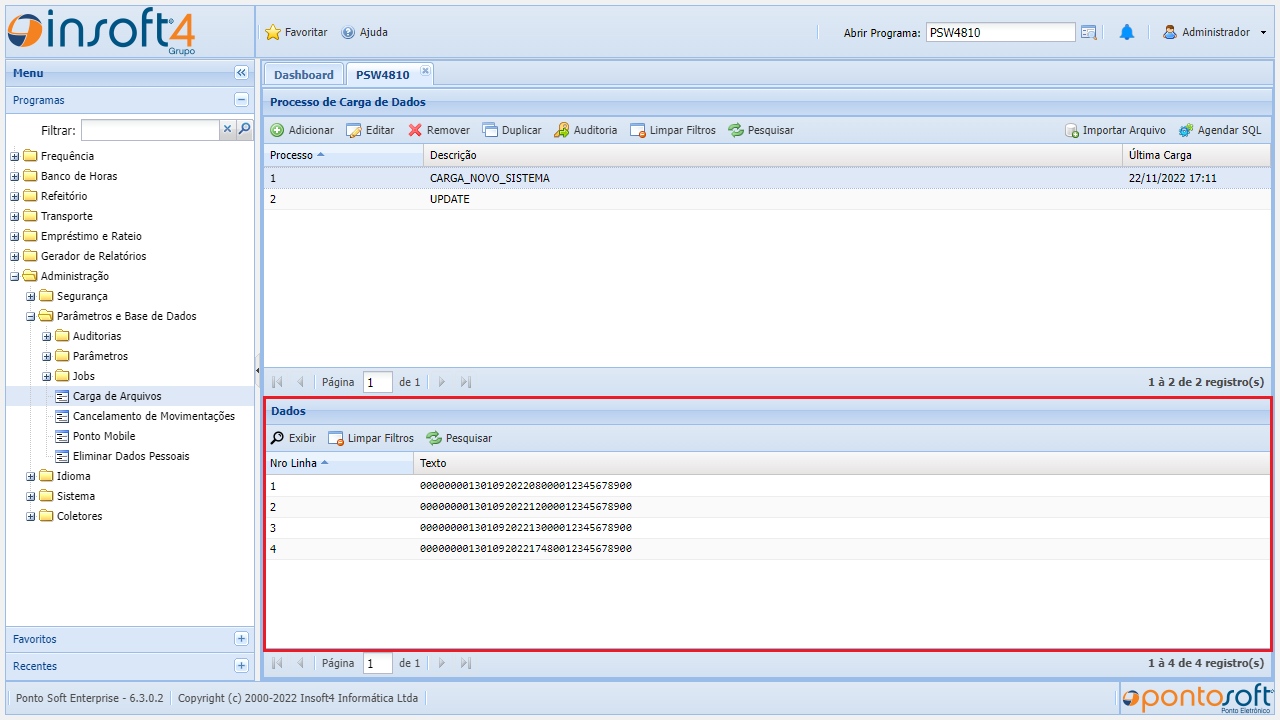The image size is (1280, 720).
Task: Click the notification bell icon
Action: (x=1127, y=32)
